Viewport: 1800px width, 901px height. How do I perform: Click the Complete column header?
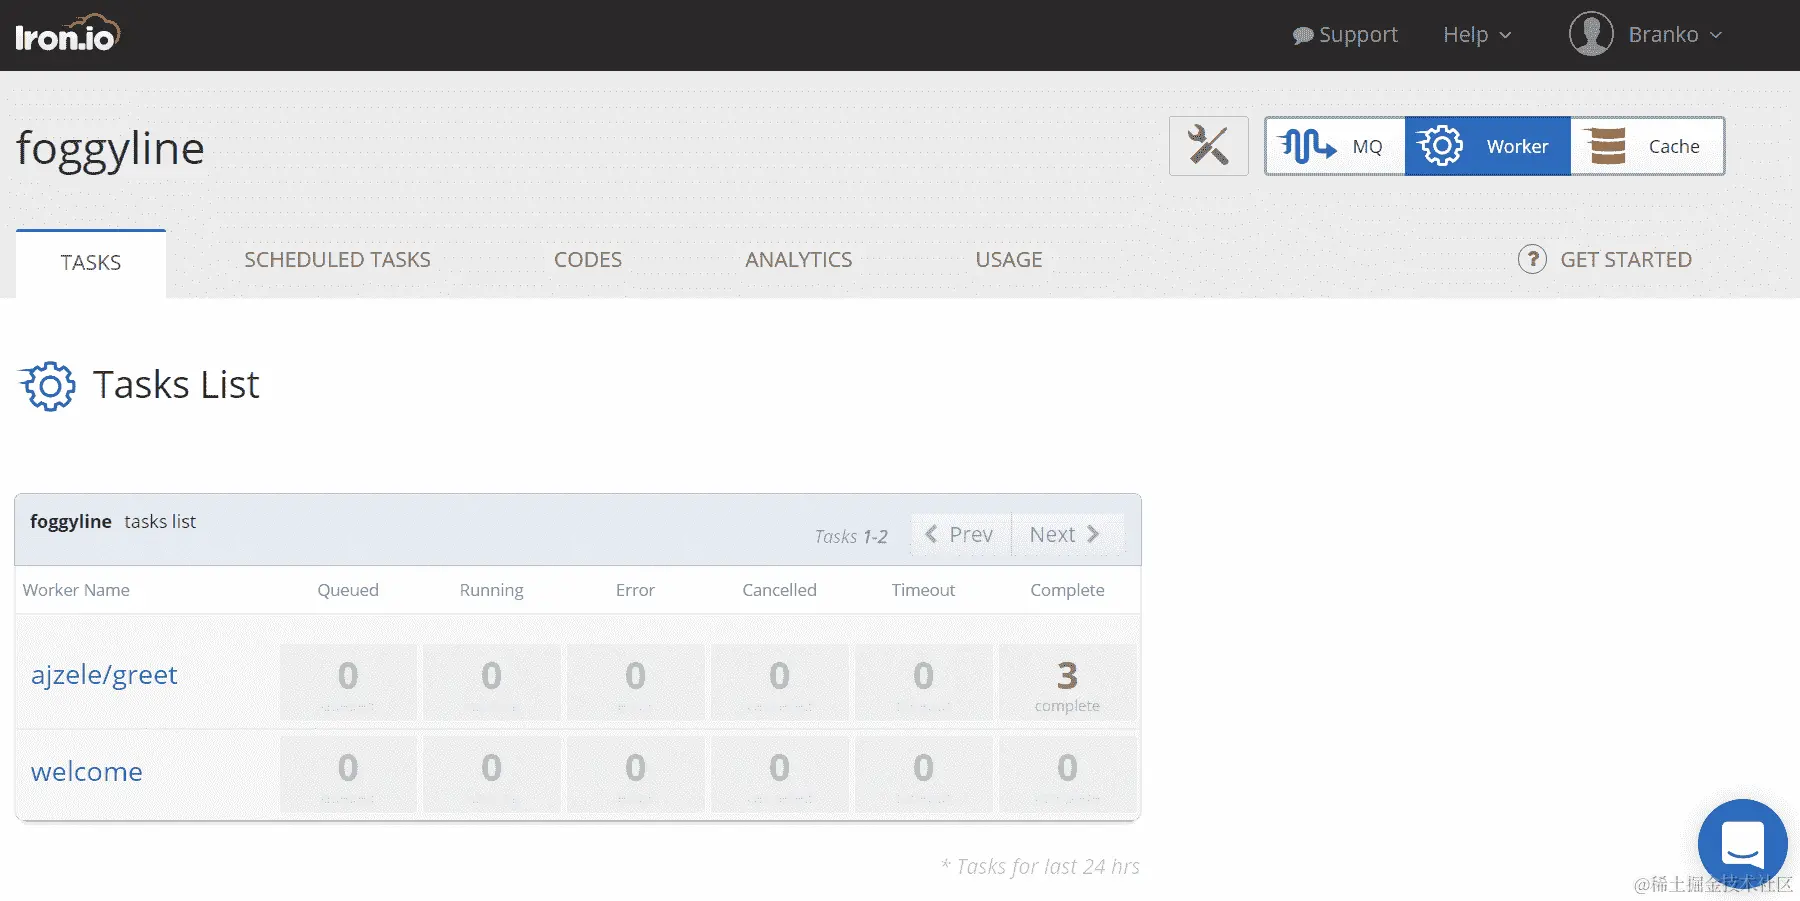point(1067,590)
